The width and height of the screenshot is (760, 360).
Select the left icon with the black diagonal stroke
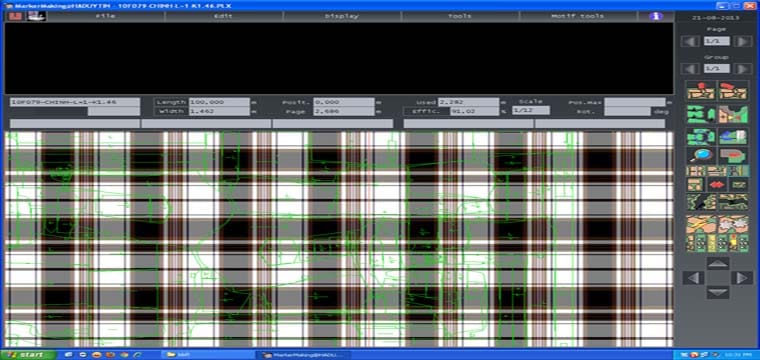click(701, 202)
